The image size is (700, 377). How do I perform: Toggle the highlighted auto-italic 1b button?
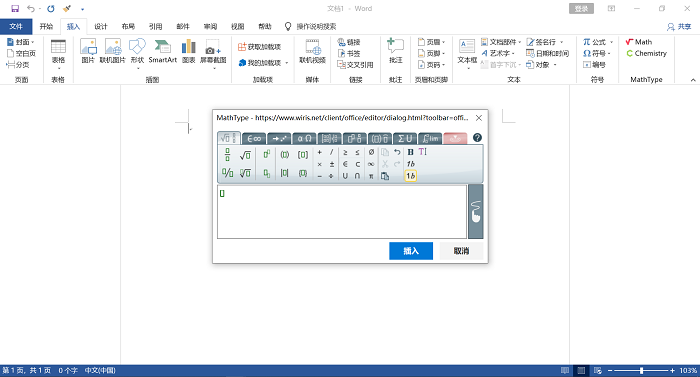click(411, 176)
